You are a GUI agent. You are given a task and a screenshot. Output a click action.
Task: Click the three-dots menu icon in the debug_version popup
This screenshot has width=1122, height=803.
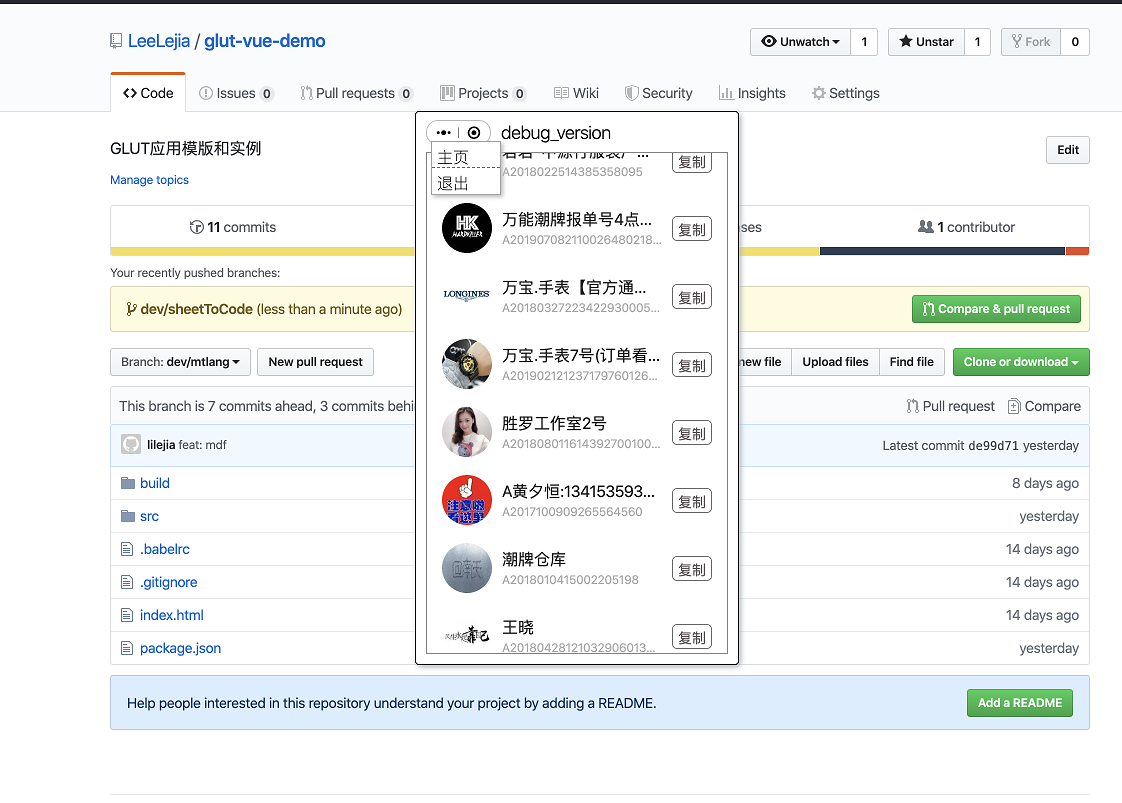(443, 132)
